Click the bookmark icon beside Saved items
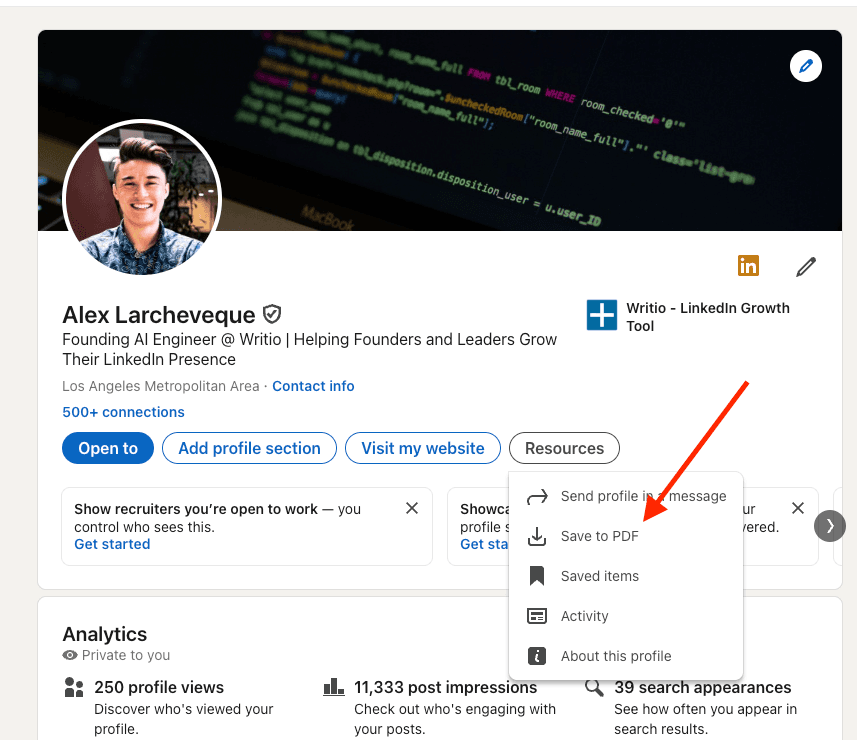 tap(537, 576)
